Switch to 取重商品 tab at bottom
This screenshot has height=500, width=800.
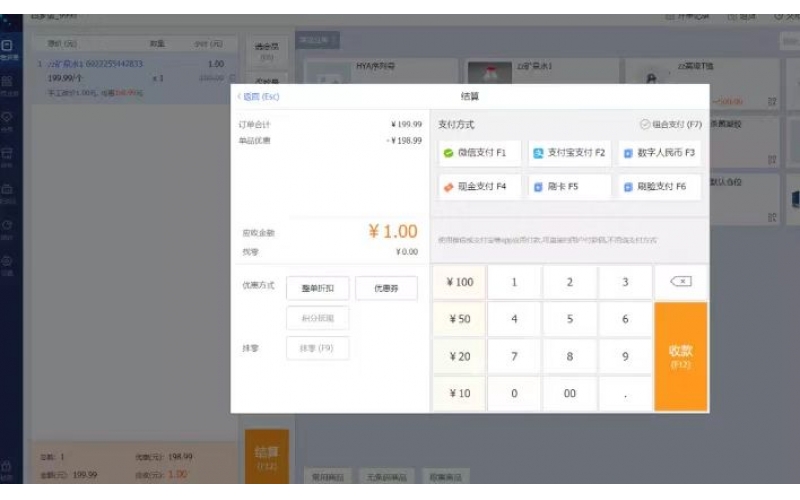pos(446,477)
